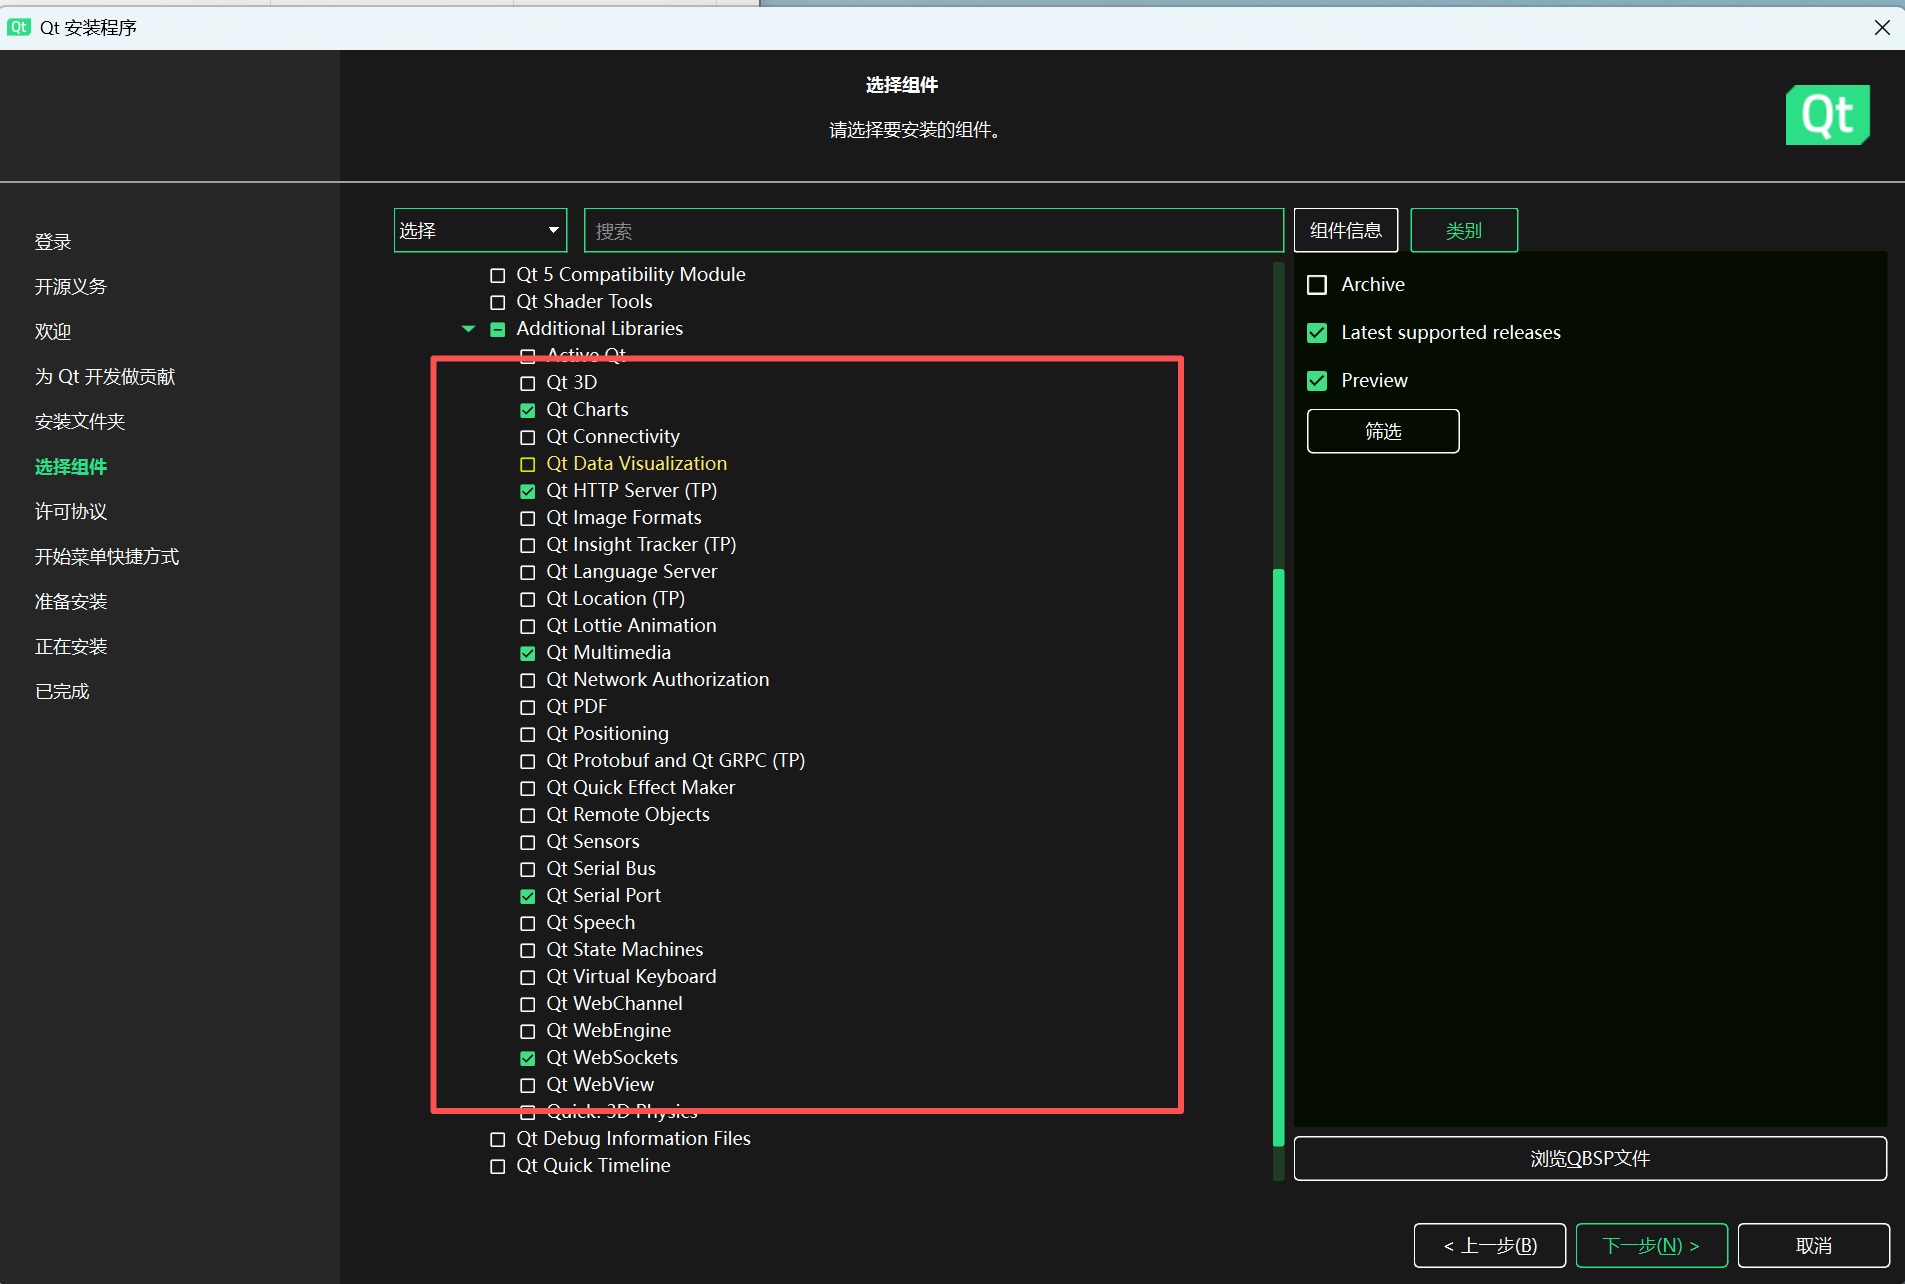Uncheck Qt Serial Port checkbox
The width and height of the screenshot is (1905, 1284).
click(527, 896)
